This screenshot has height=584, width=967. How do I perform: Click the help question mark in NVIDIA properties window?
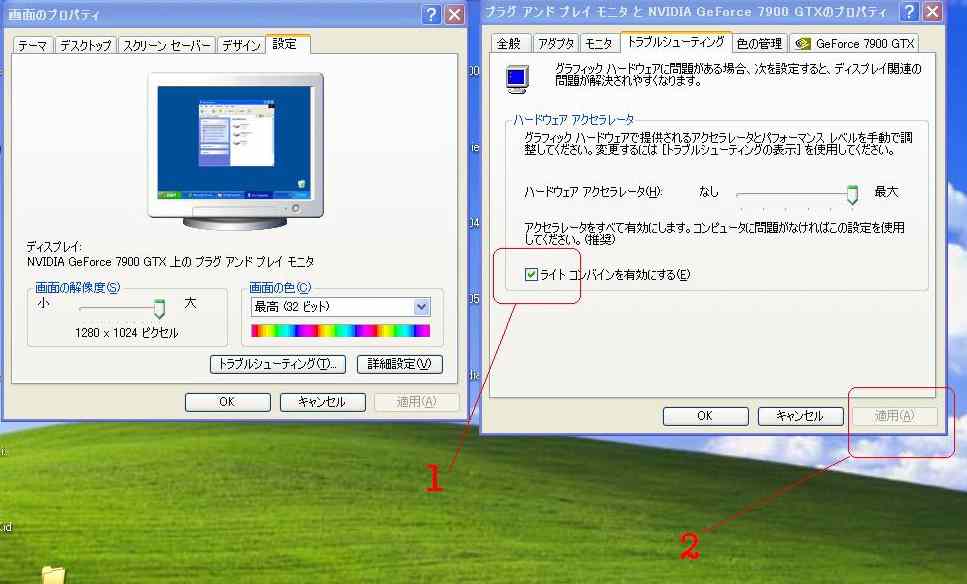(909, 11)
